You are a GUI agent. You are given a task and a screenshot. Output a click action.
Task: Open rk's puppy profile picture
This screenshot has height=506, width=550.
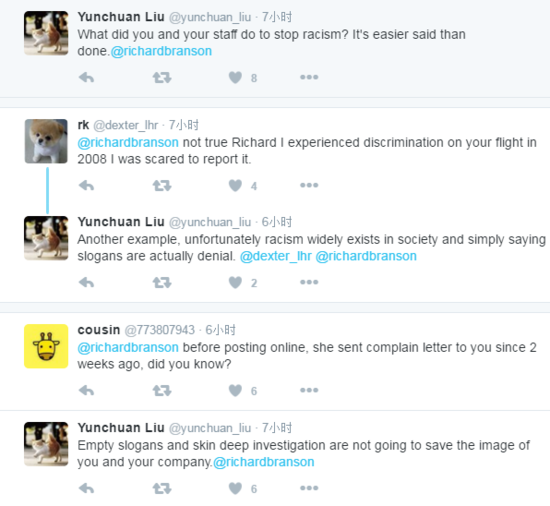(x=46, y=141)
